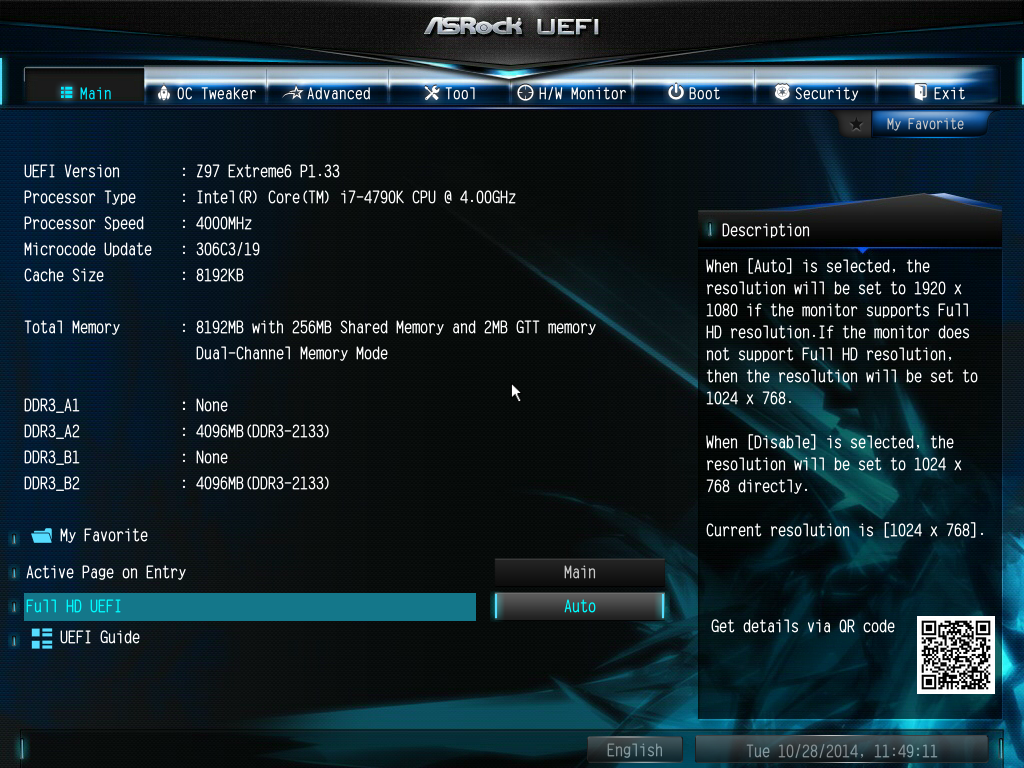Open Active Page on Entry Main dropdown
The height and width of the screenshot is (768, 1024).
point(580,573)
